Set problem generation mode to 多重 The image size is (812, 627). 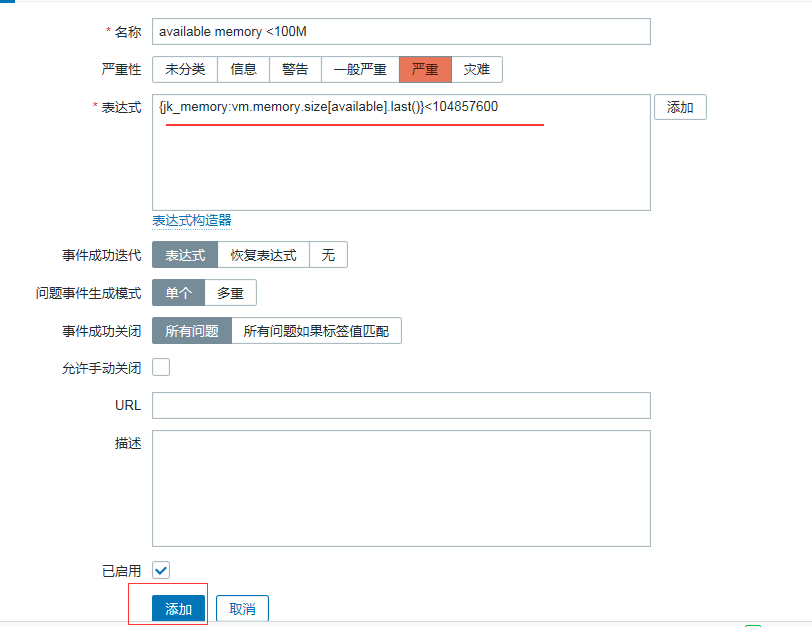click(x=230, y=293)
